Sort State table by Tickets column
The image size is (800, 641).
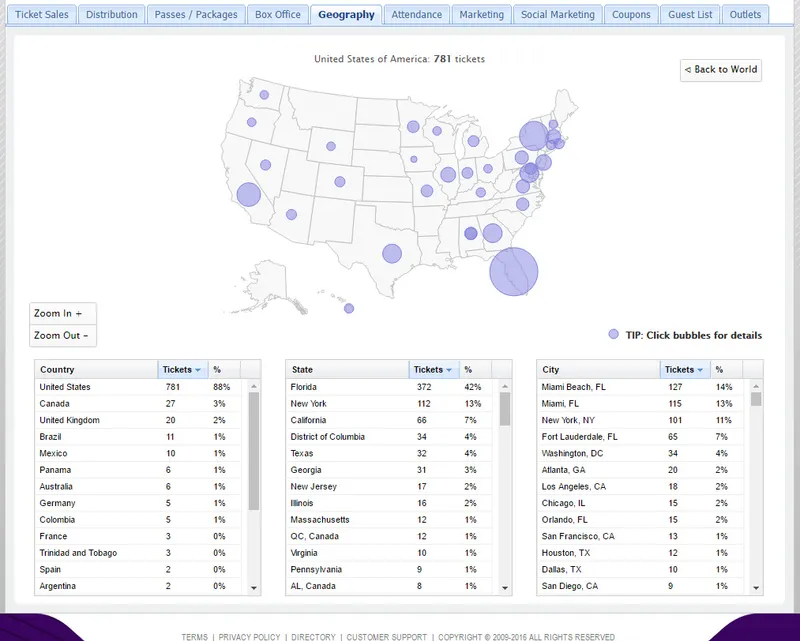click(x=433, y=369)
